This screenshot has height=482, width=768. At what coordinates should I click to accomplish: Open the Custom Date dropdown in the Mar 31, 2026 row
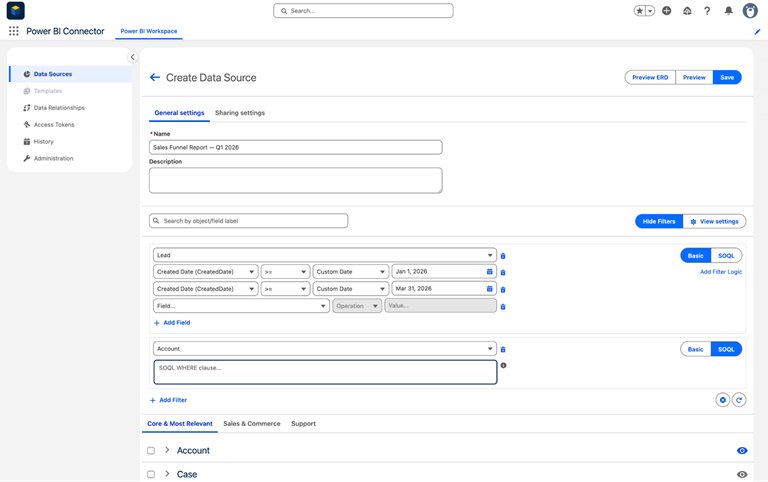pyautogui.click(x=351, y=289)
